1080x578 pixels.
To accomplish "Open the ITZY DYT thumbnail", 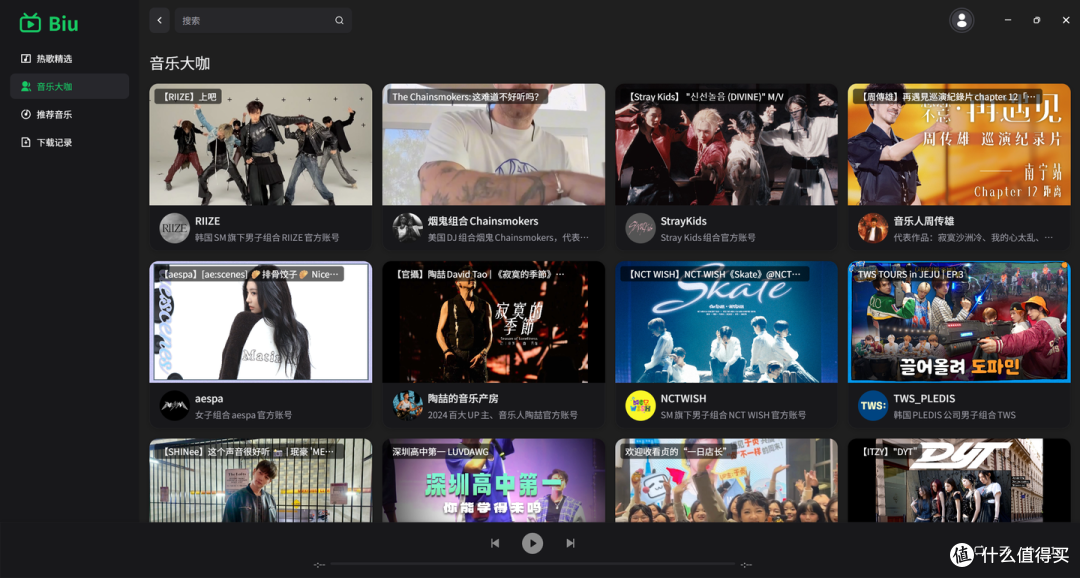I will point(959,480).
